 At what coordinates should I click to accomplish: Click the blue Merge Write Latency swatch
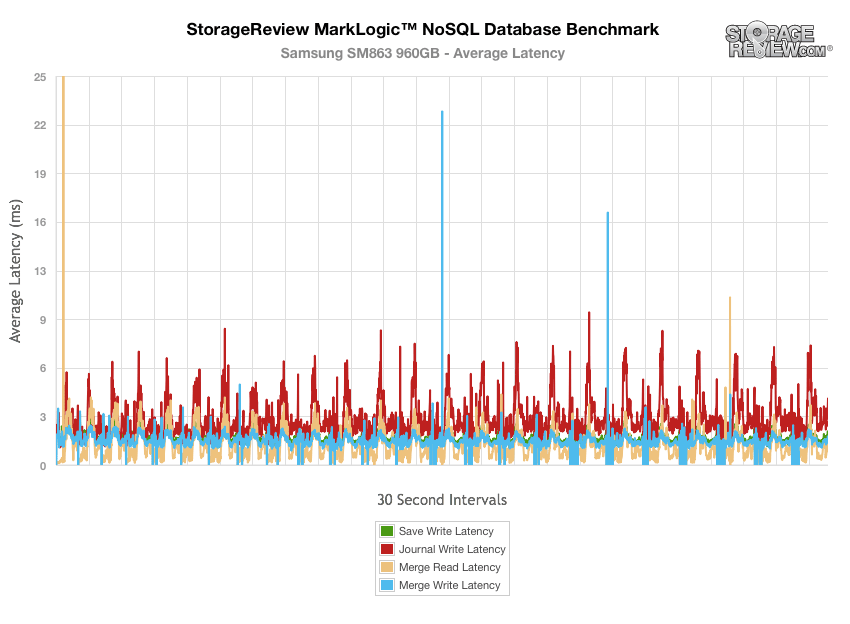387,585
